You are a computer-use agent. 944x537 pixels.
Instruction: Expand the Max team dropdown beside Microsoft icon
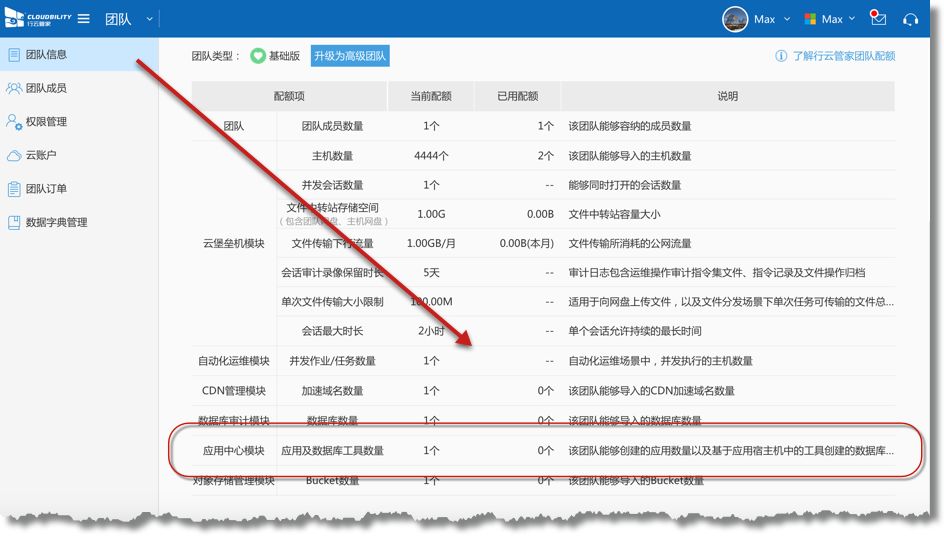[852, 19]
